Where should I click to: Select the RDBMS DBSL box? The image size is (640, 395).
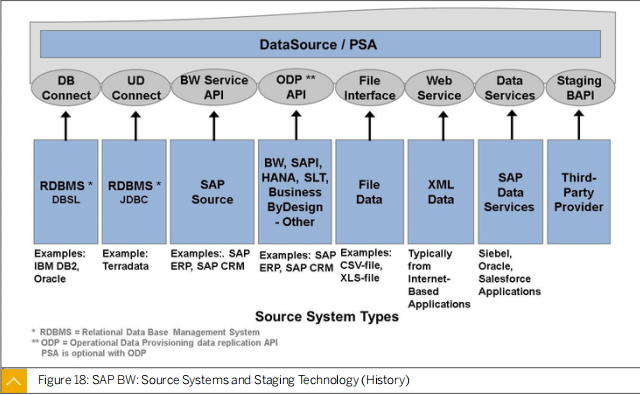66,192
